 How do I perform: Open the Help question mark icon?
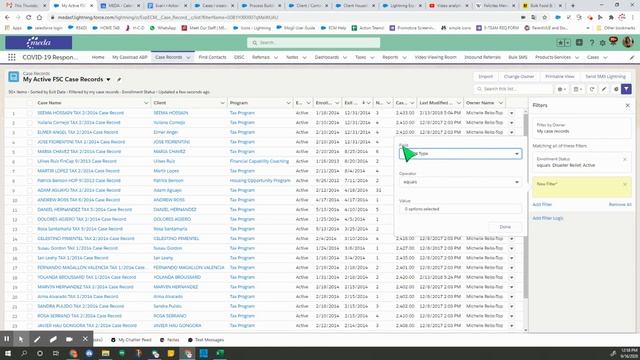(x=591, y=42)
